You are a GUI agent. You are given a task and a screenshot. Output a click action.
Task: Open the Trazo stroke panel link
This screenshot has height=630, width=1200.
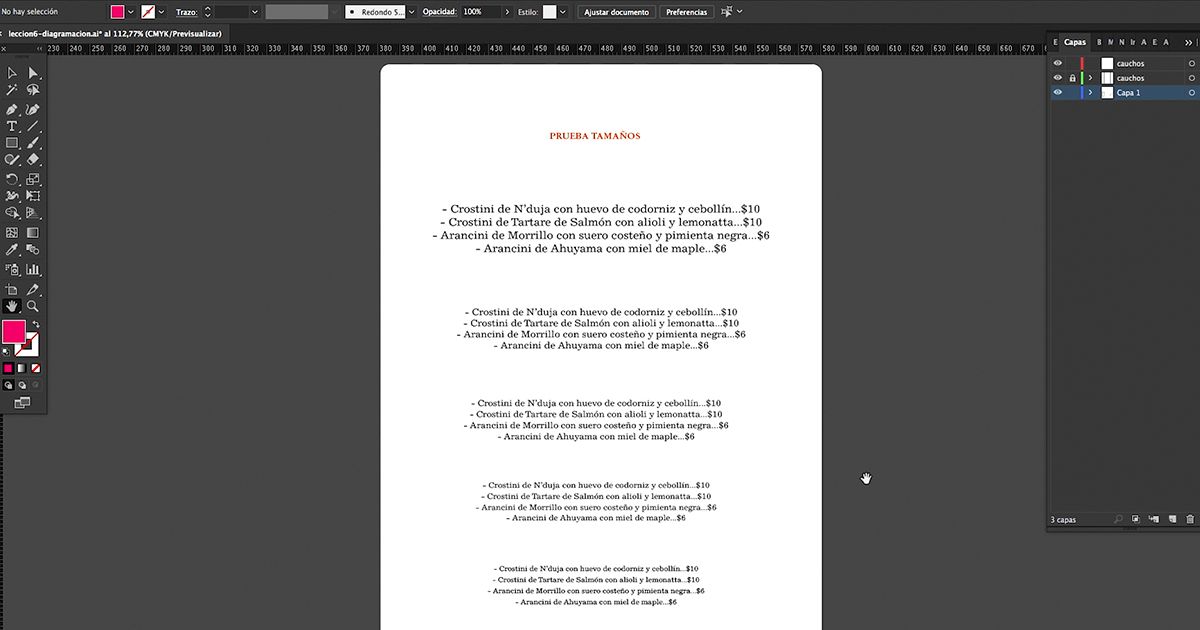tap(186, 12)
